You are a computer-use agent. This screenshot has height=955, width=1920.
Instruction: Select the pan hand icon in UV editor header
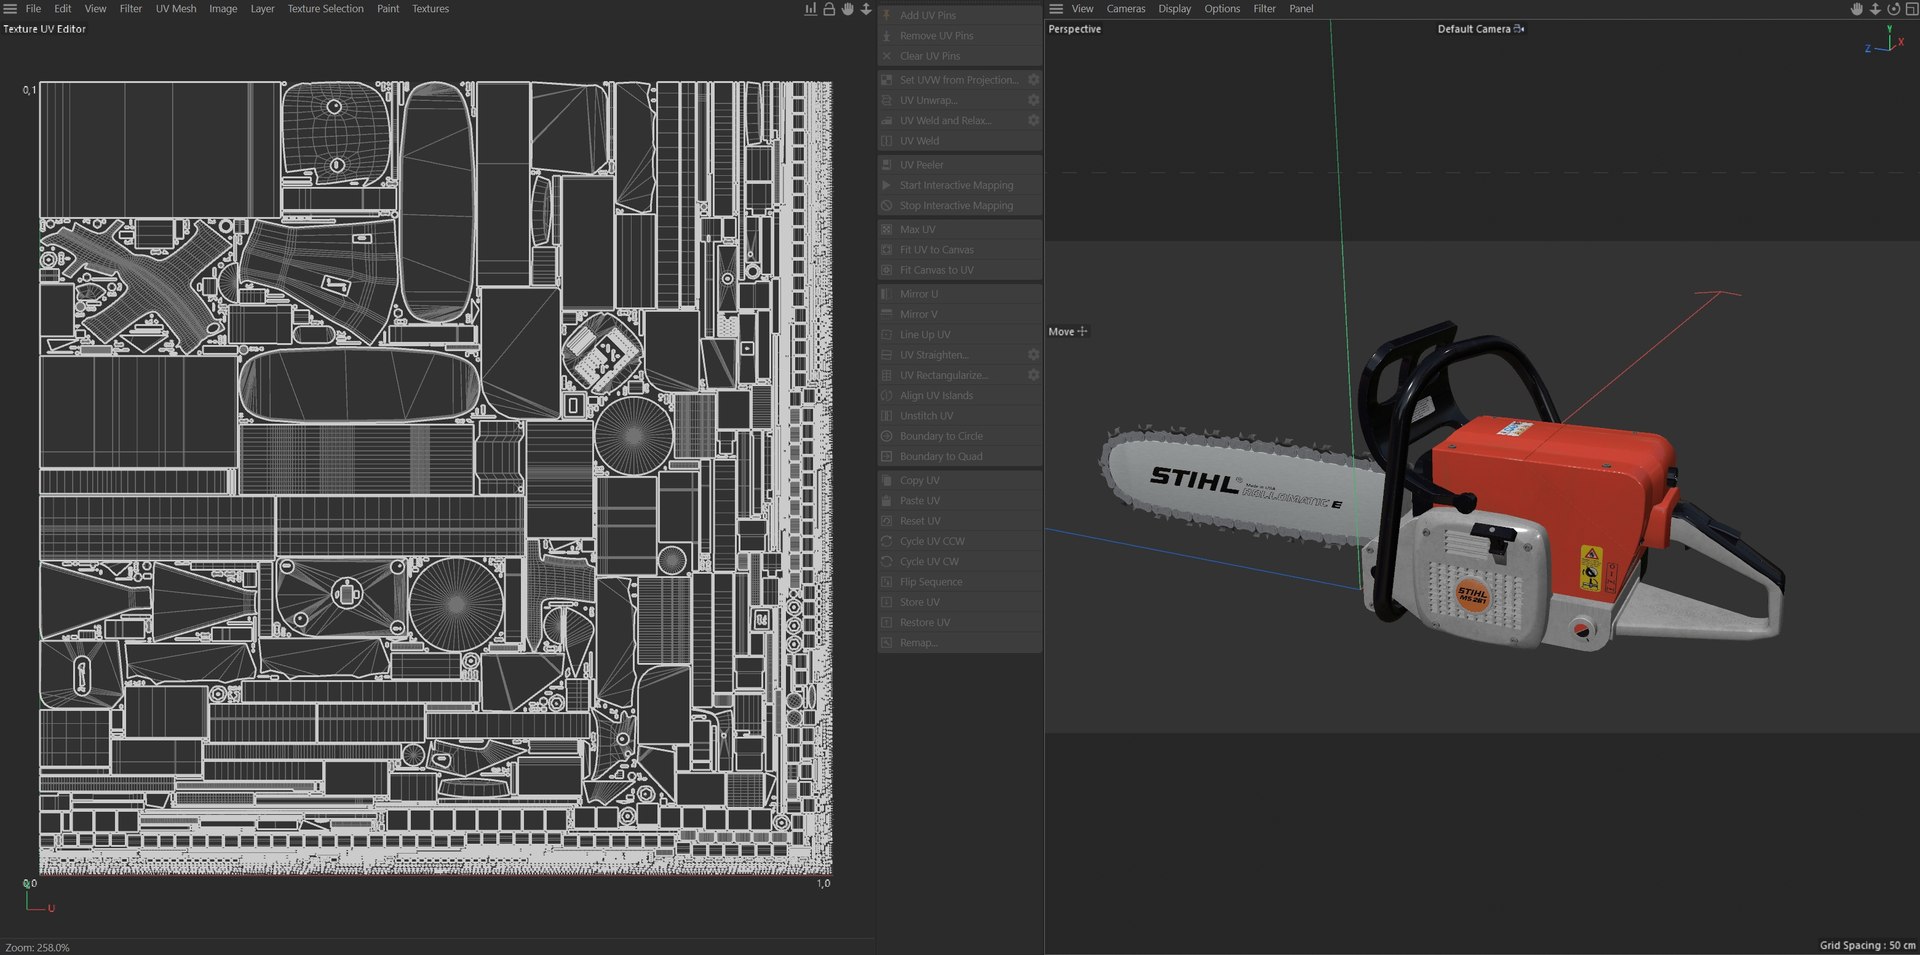tap(848, 9)
